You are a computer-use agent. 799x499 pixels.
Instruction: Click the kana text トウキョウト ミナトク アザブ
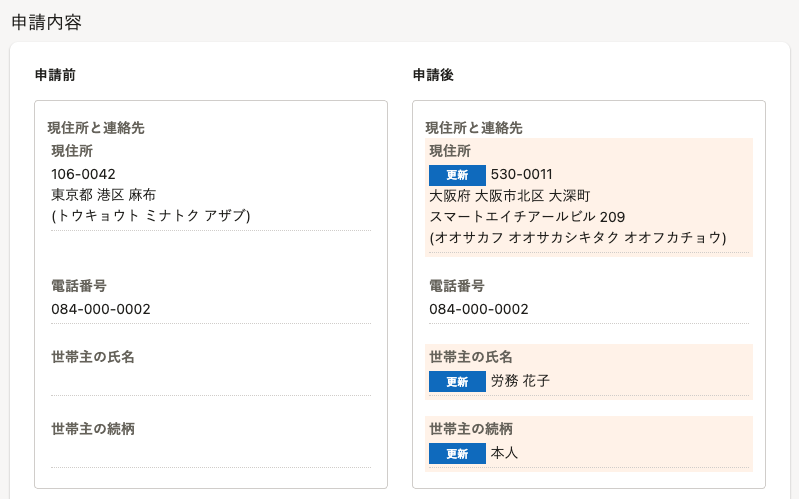[x=151, y=216]
